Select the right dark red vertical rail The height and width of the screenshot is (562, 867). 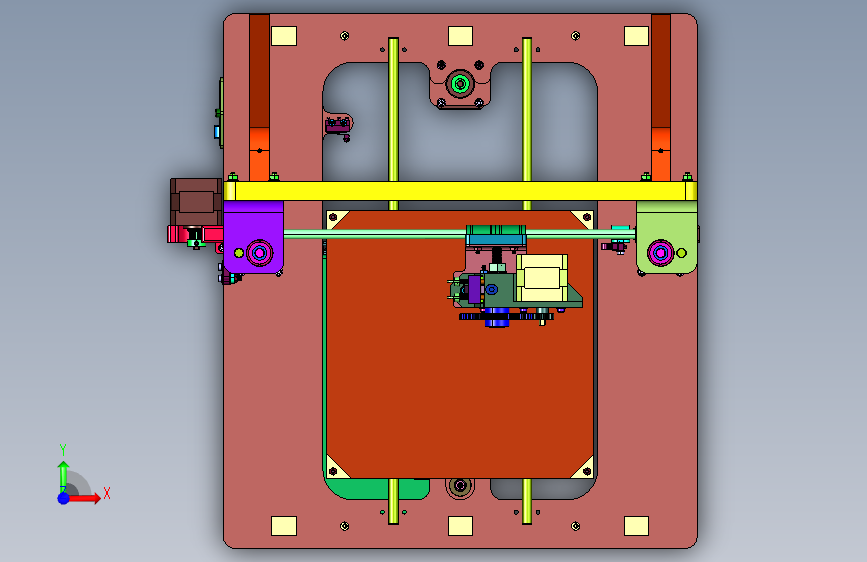pyautogui.click(x=661, y=71)
